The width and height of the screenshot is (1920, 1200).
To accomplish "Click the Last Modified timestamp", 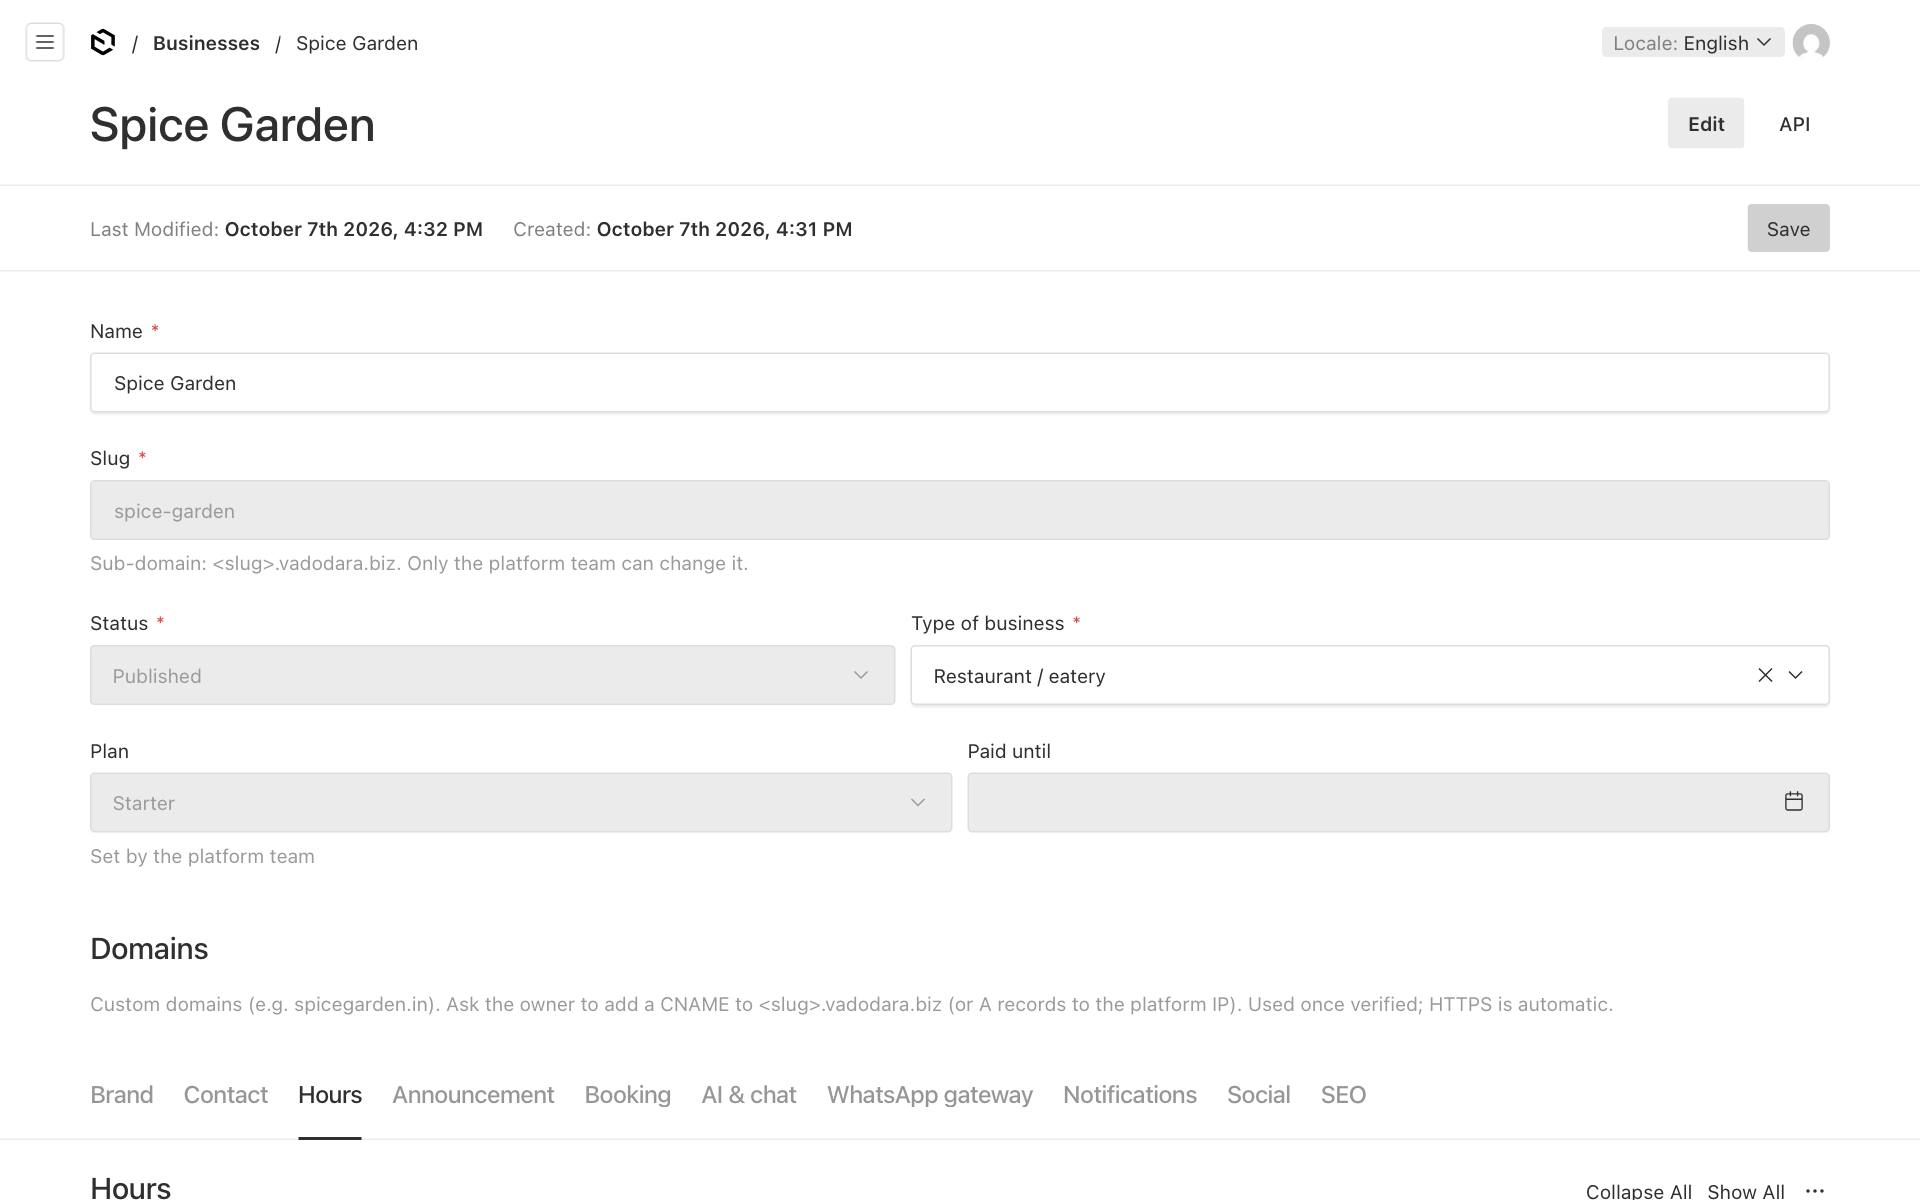I will (354, 229).
